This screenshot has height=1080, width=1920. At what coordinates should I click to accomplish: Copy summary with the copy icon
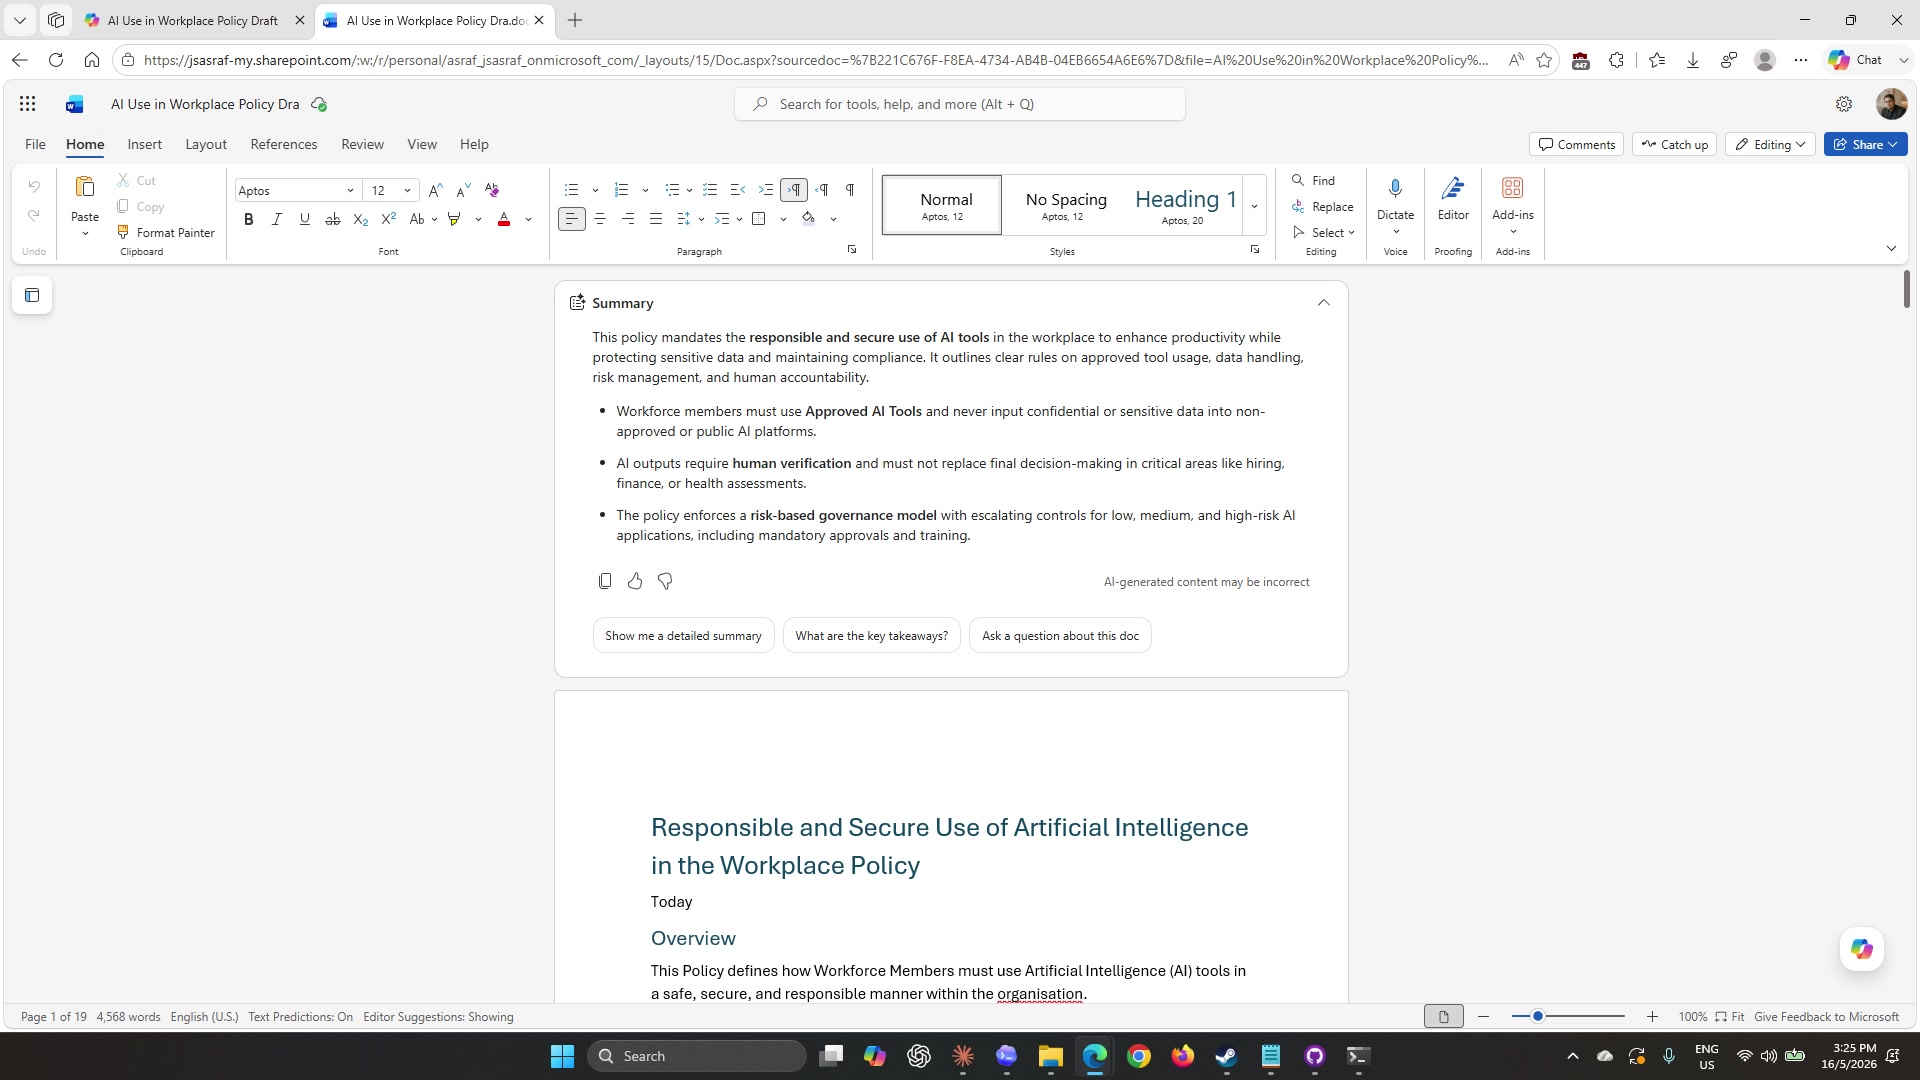pyautogui.click(x=605, y=581)
